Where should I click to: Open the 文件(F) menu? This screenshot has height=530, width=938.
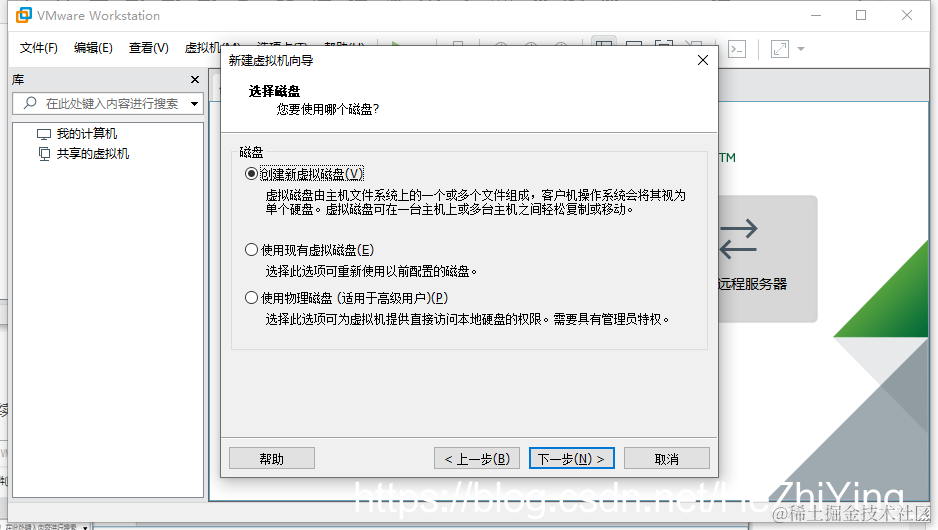(x=38, y=48)
